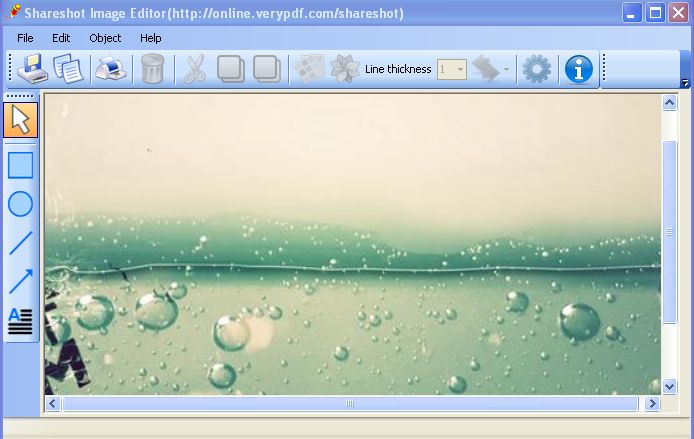This screenshot has width=694, height=439.
Task: Click the horizontal scrollbar thumb
Action: click(350, 403)
